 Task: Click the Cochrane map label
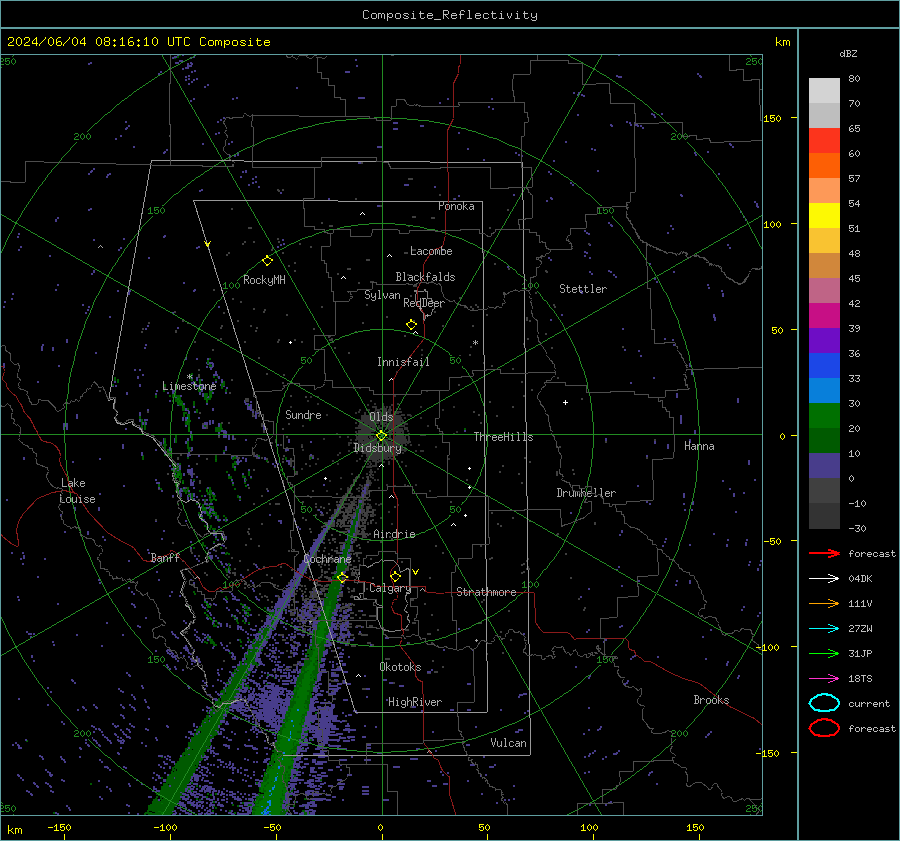point(327,559)
